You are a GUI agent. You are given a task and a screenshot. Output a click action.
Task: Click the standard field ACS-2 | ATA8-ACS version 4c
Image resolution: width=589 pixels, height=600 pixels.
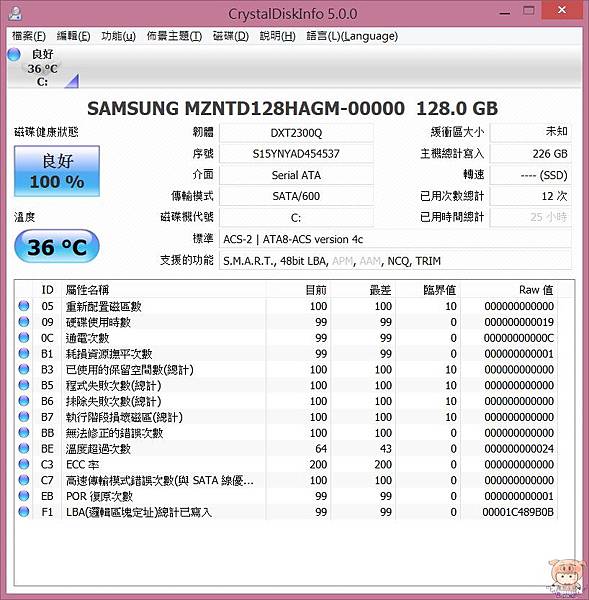pos(395,239)
